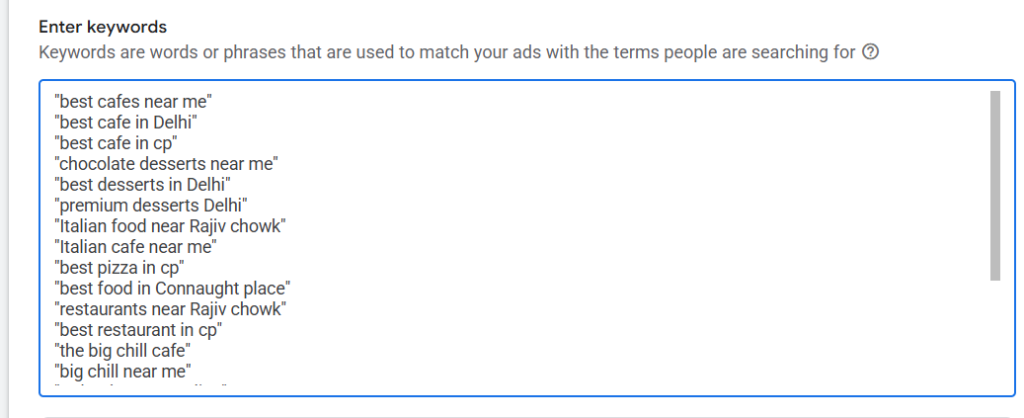Click the "premium desserts Delhi" keyword line
Viewport: 1024px width, 418px height.
pos(152,206)
